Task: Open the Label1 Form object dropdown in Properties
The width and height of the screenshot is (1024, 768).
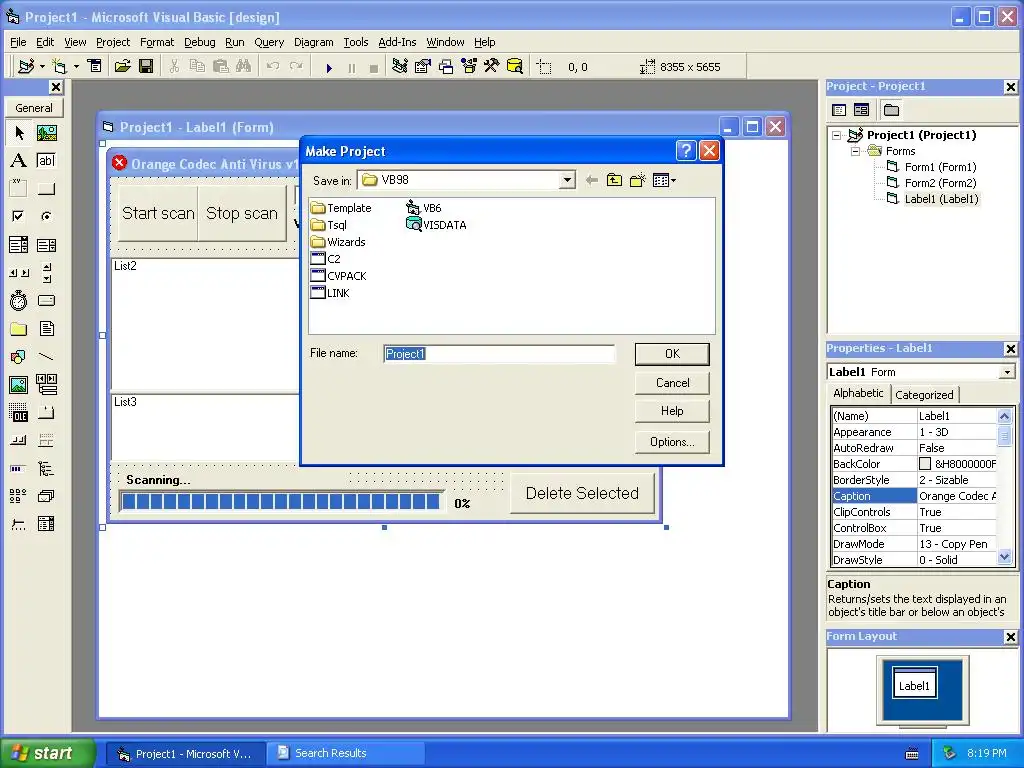Action: (x=1007, y=372)
